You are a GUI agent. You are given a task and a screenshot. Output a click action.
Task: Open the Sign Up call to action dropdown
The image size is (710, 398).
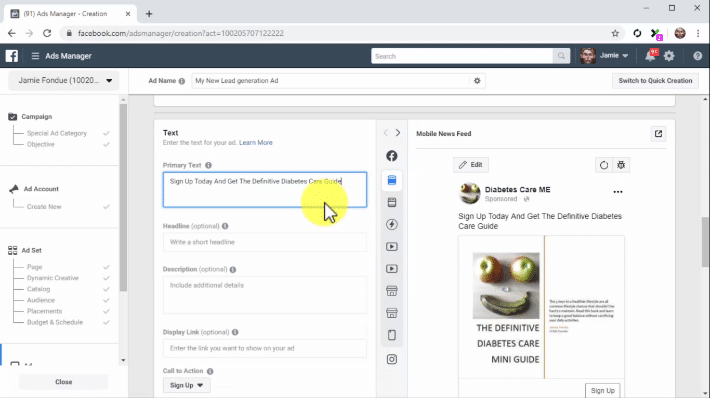(186, 385)
